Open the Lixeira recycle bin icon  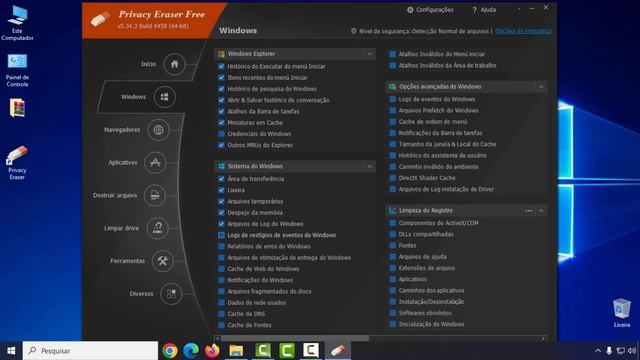point(622,313)
